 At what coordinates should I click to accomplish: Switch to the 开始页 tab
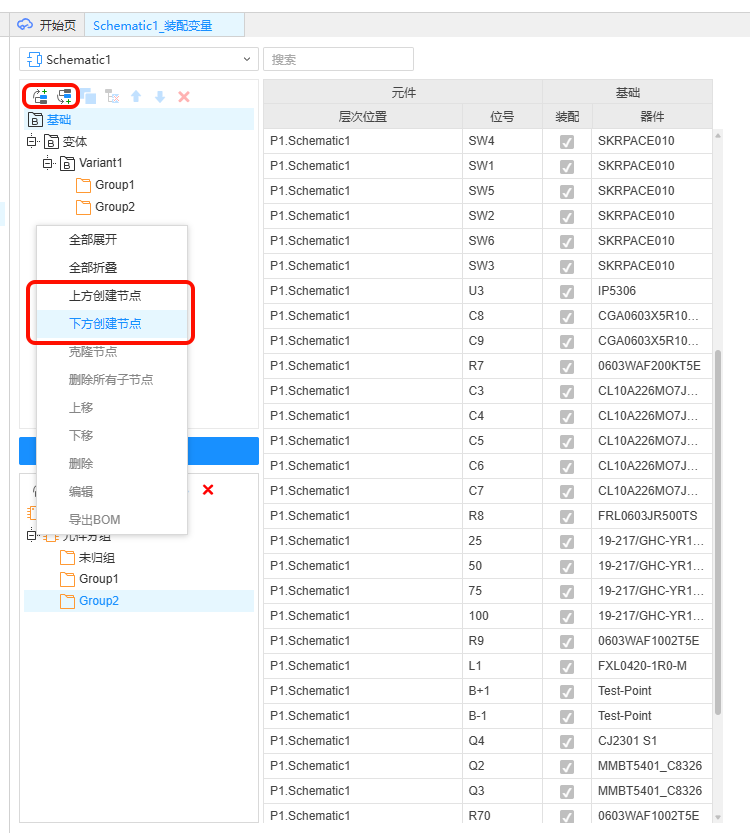pyautogui.click(x=47, y=25)
